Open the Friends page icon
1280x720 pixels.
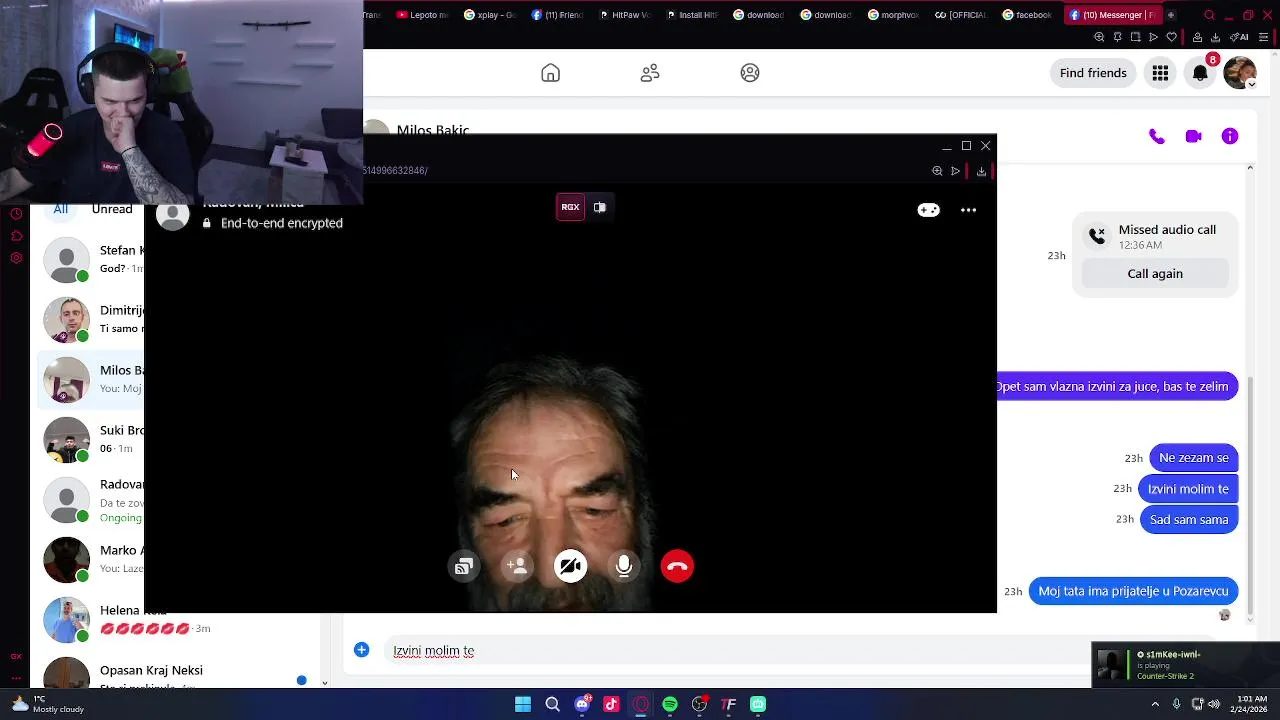click(650, 73)
